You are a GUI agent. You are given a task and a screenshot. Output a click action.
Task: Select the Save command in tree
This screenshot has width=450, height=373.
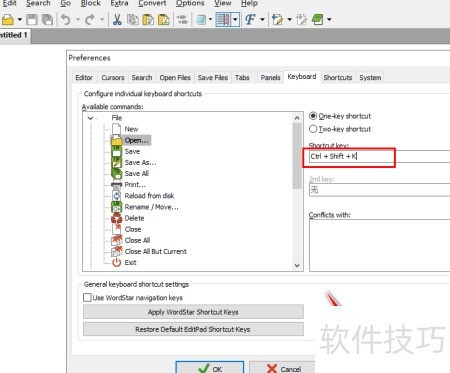pyautogui.click(x=132, y=151)
